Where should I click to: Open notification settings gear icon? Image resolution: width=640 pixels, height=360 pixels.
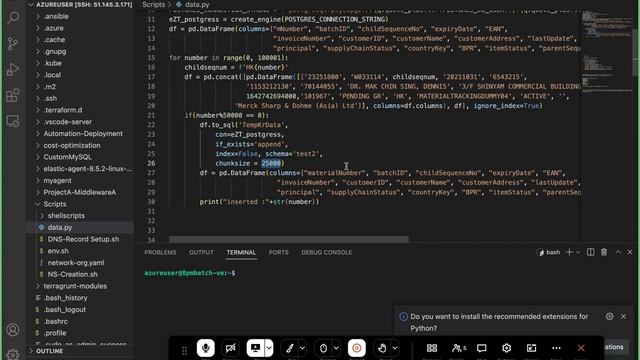point(609,316)
